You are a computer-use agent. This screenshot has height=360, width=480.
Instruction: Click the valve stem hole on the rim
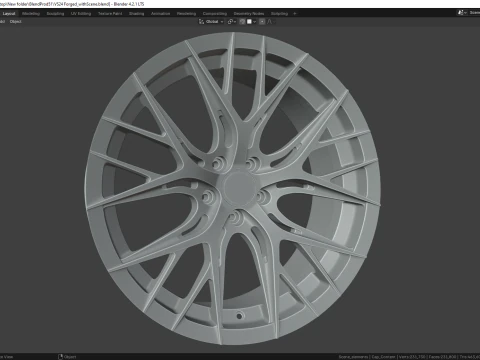pos(239,316)
